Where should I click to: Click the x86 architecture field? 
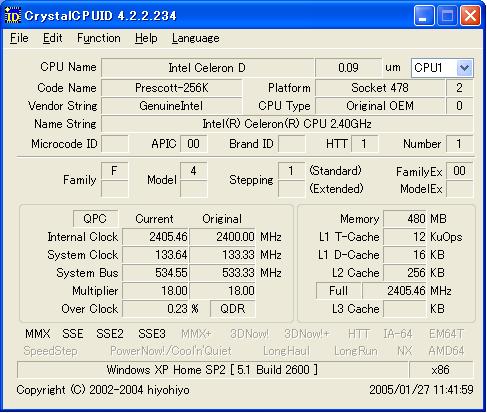(441, 370)
